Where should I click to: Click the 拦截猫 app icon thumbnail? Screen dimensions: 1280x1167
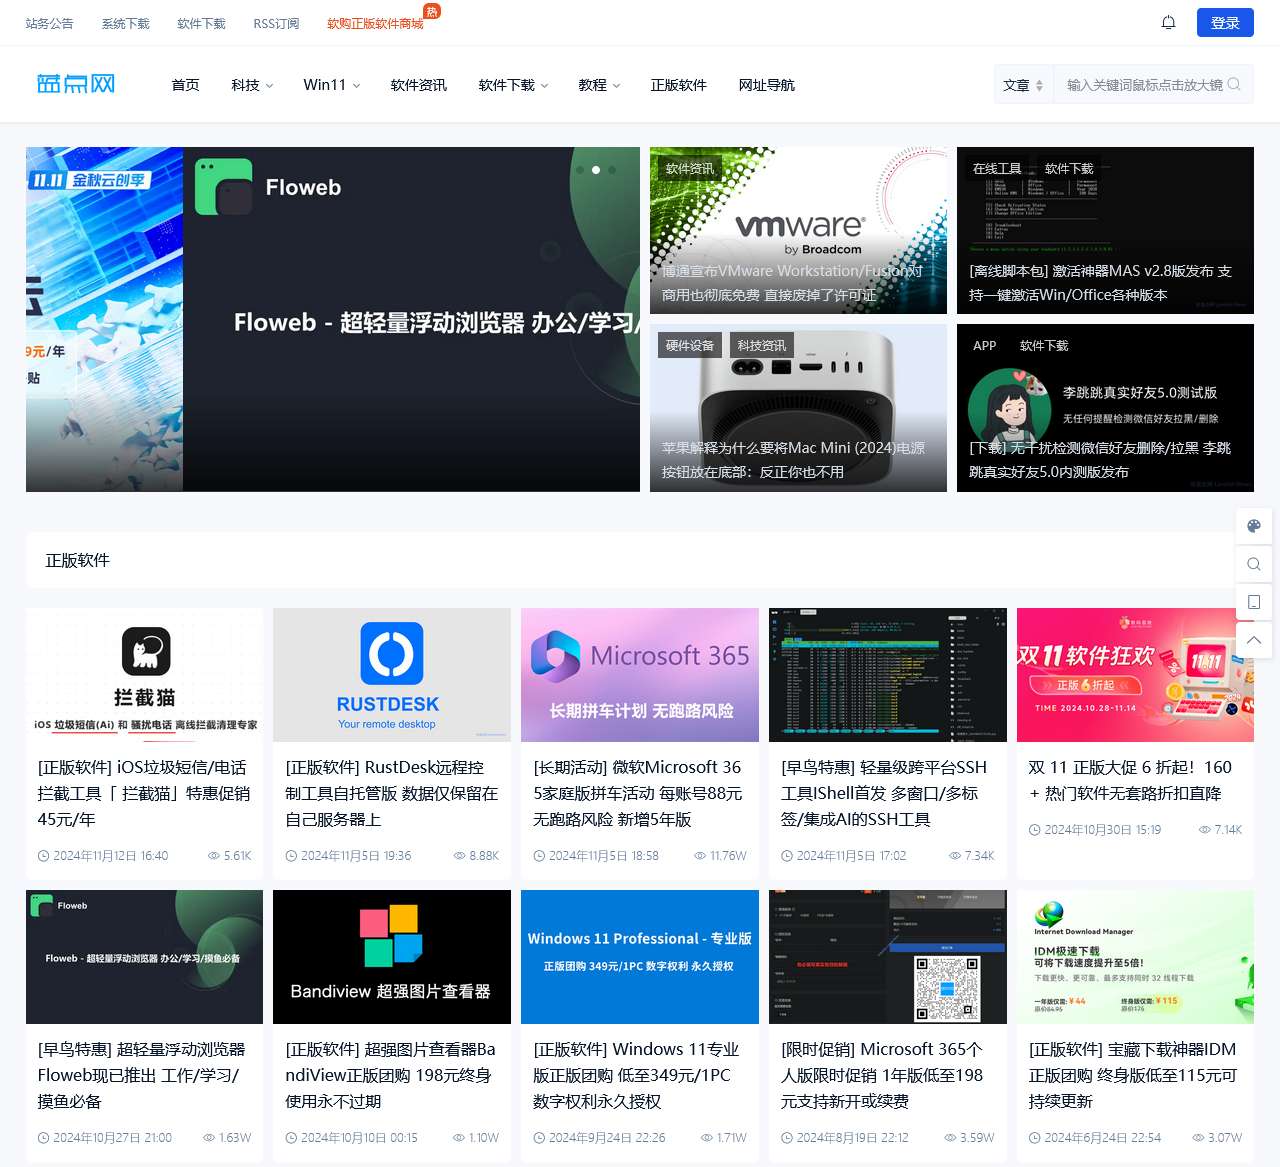tap(146, 651)
